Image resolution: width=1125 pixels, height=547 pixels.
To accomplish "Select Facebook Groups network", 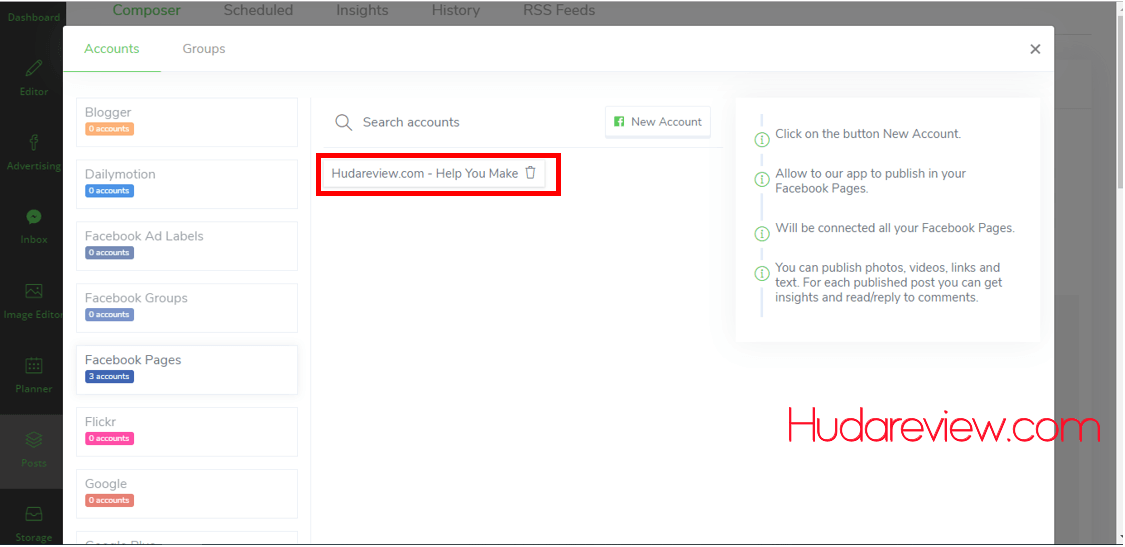I will (x=187, y=307).
